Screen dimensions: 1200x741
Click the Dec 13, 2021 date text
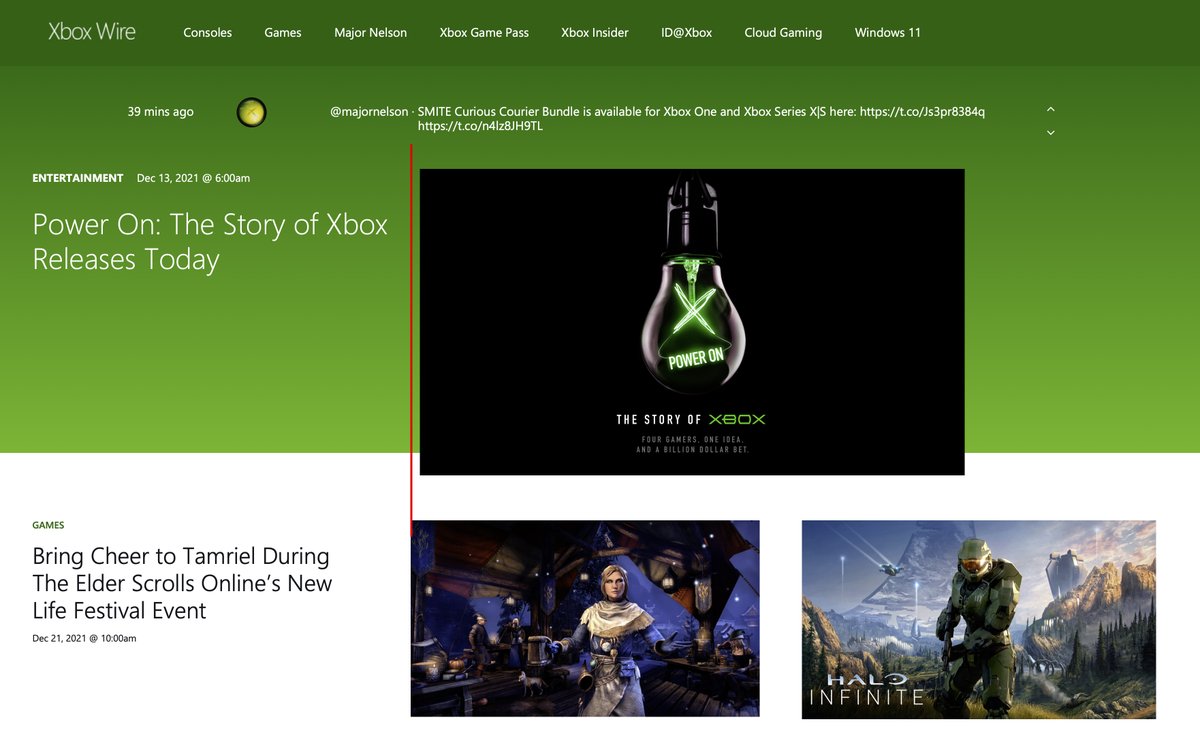(193, 178)
